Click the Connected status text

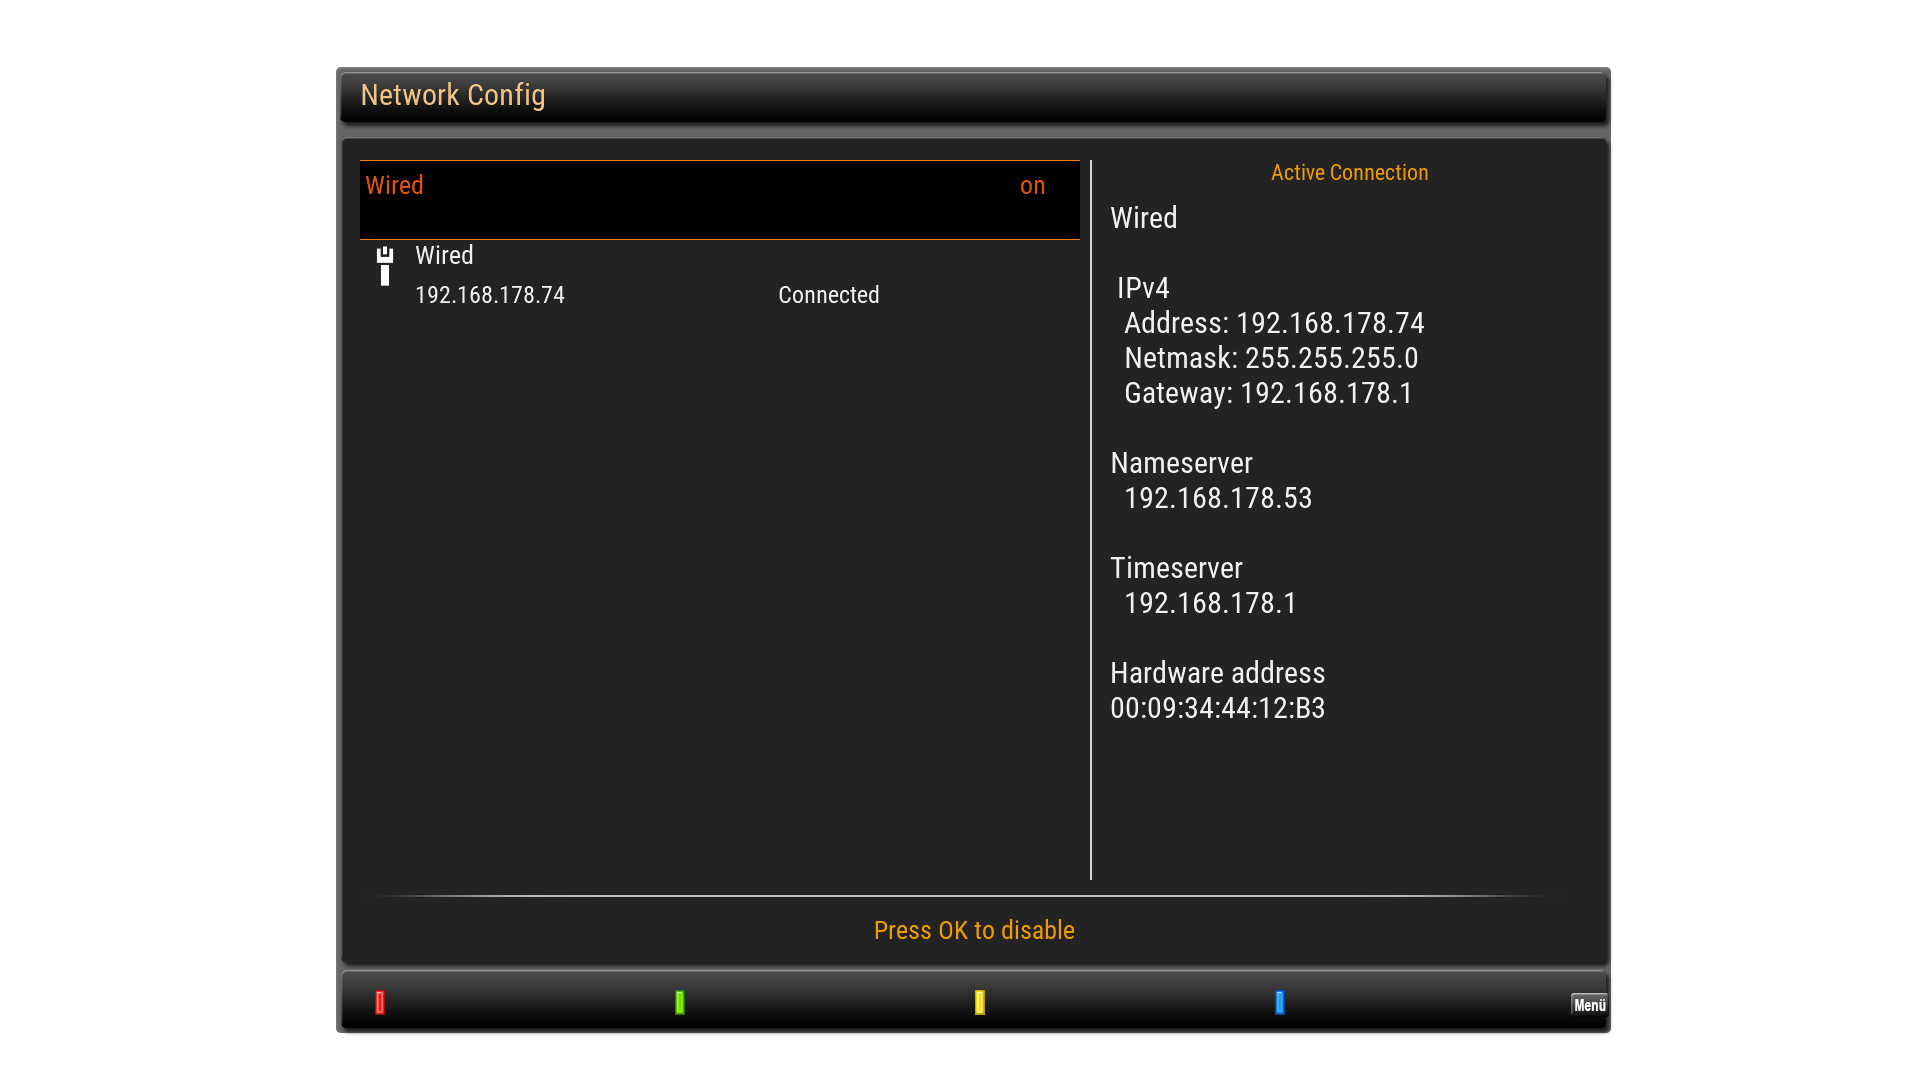828,296
